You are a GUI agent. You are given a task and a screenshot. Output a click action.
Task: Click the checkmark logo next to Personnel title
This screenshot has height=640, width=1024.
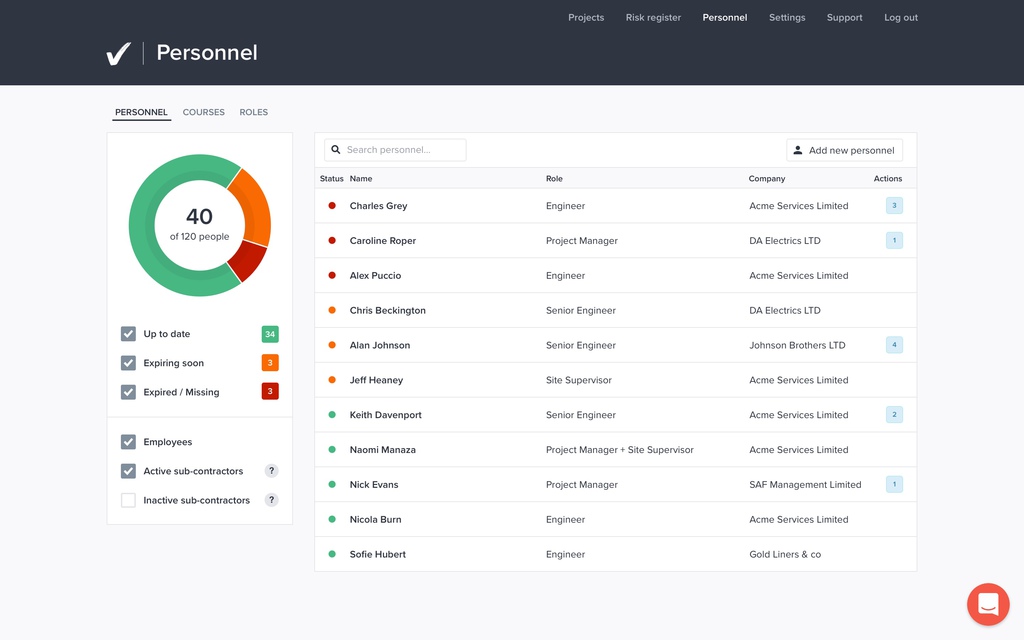(119, 53)
